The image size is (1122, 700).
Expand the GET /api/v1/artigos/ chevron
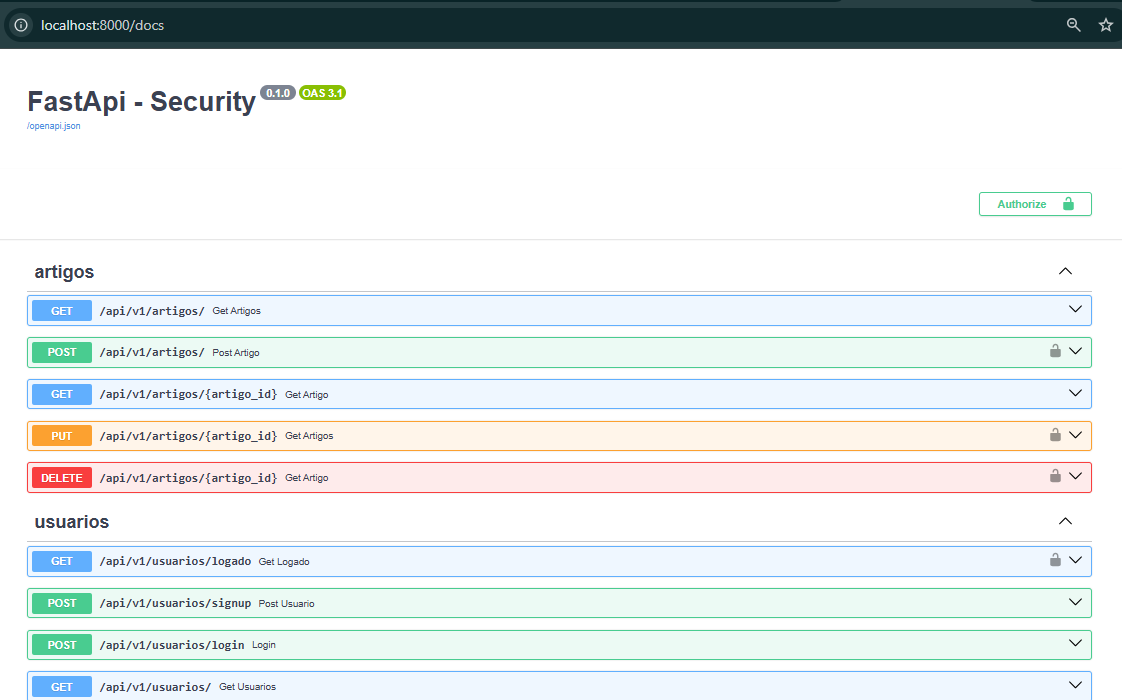(1075, 309)
